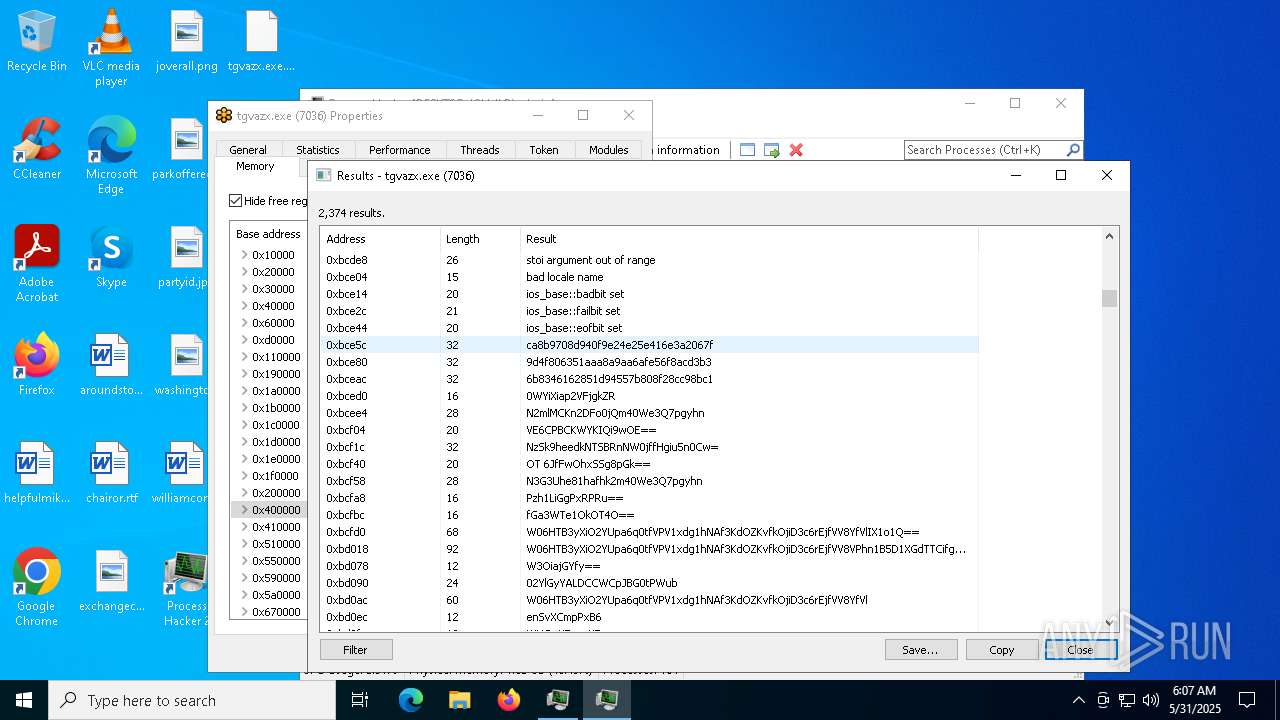Sort results by Address column header

(380, 239)
